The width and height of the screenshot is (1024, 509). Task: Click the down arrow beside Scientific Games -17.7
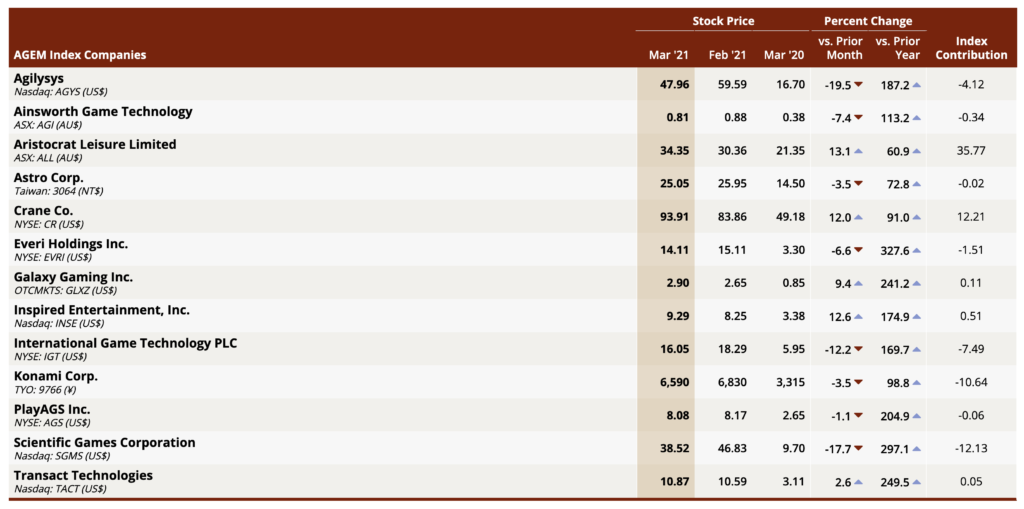(858, 449)
